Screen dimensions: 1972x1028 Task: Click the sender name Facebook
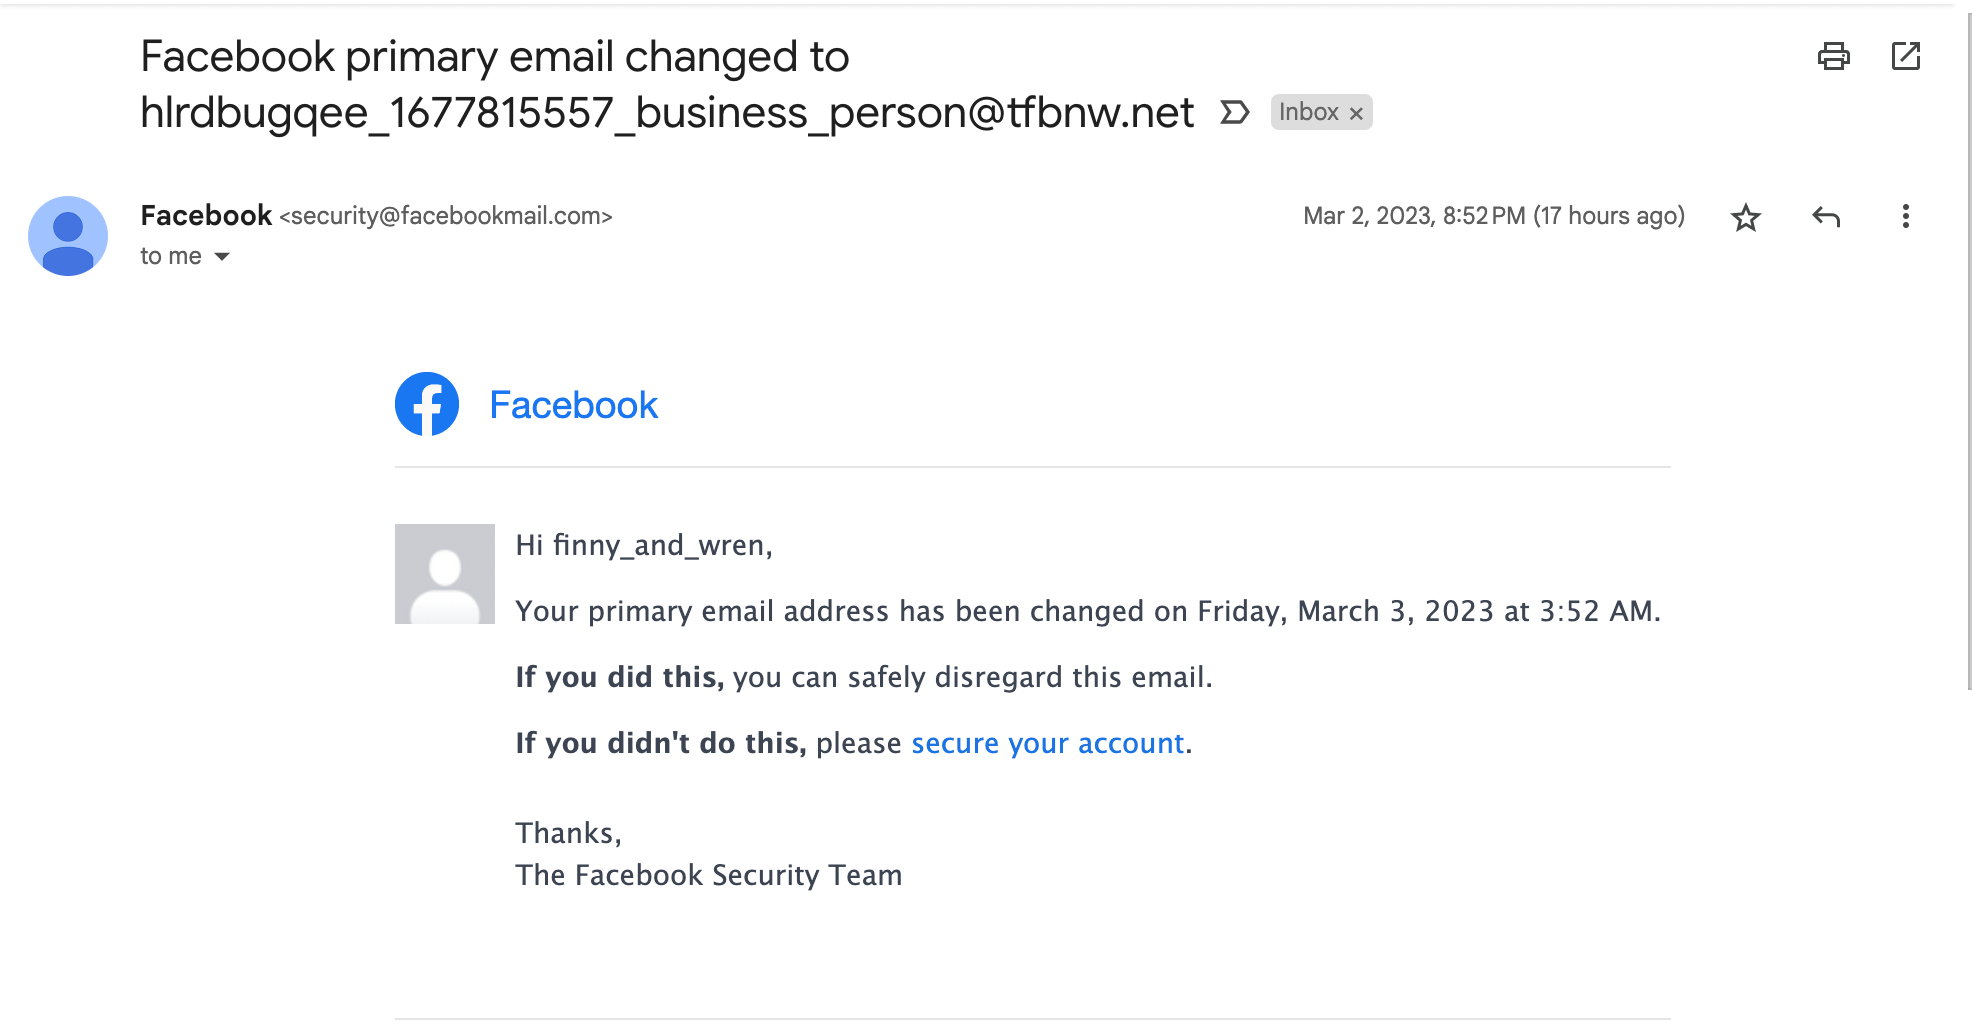206,216
